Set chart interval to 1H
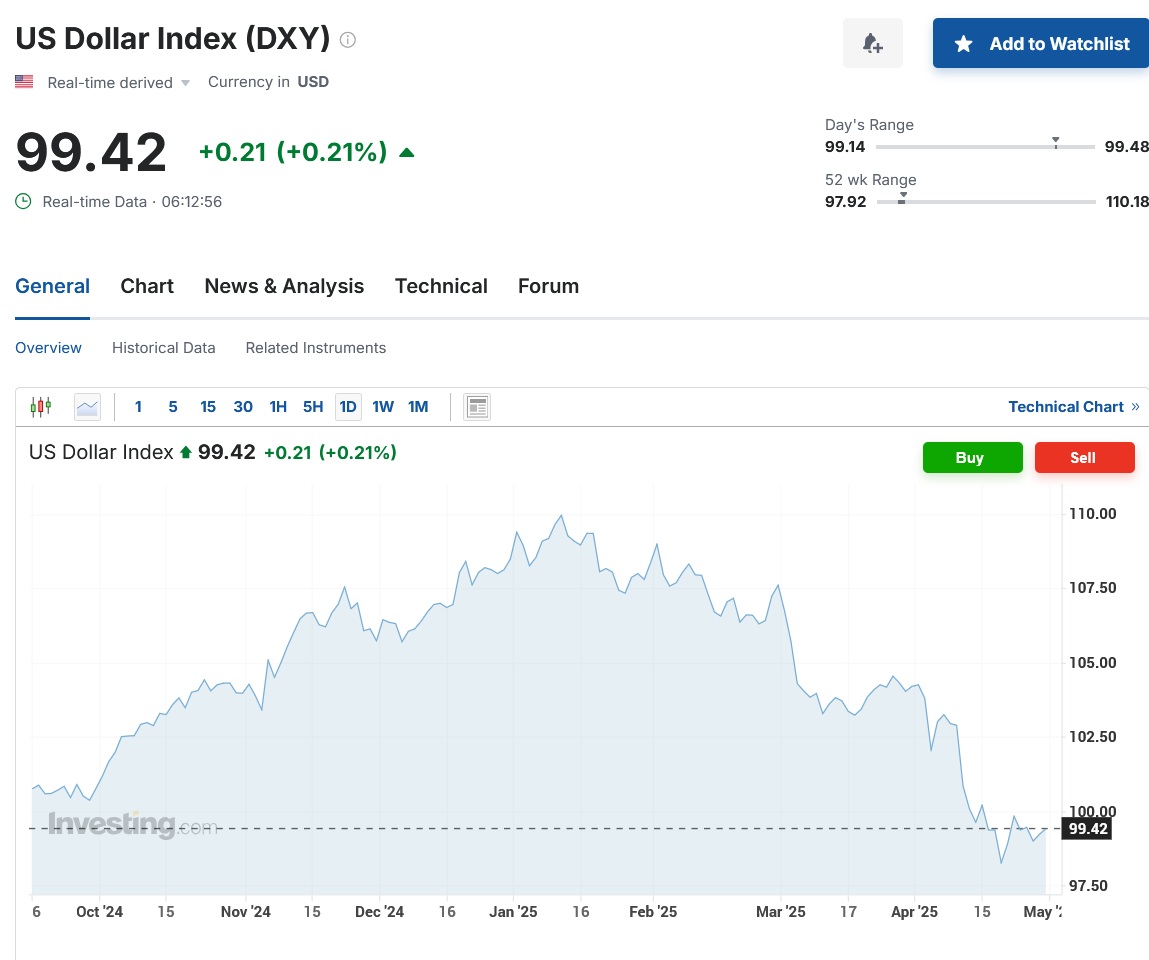This screenshot has height=960, width=1149. [x=278, y=407]
